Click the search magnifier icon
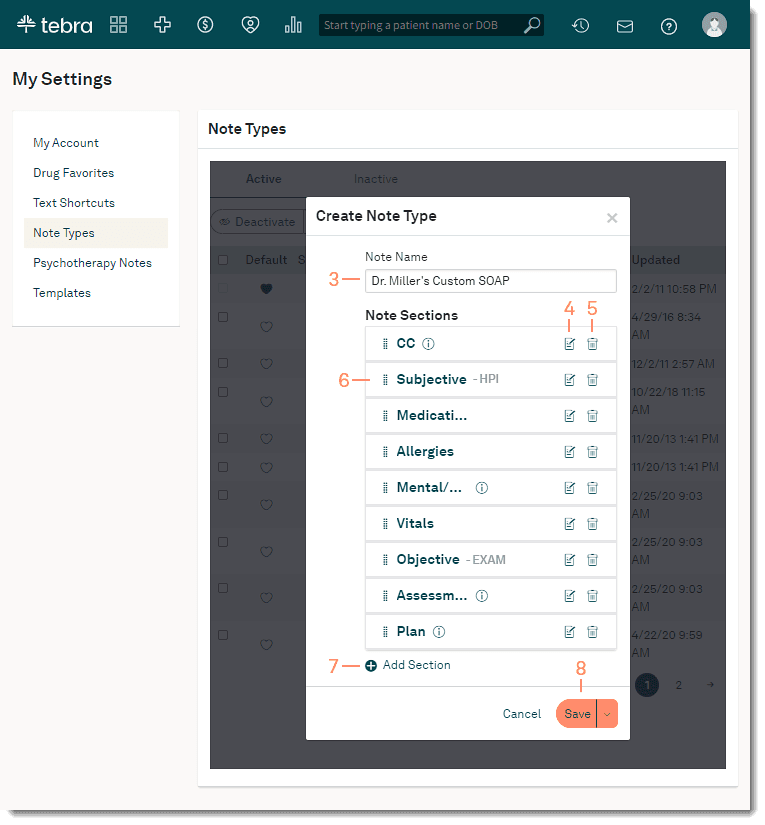 pyautogui.click(x=532, y=25)
